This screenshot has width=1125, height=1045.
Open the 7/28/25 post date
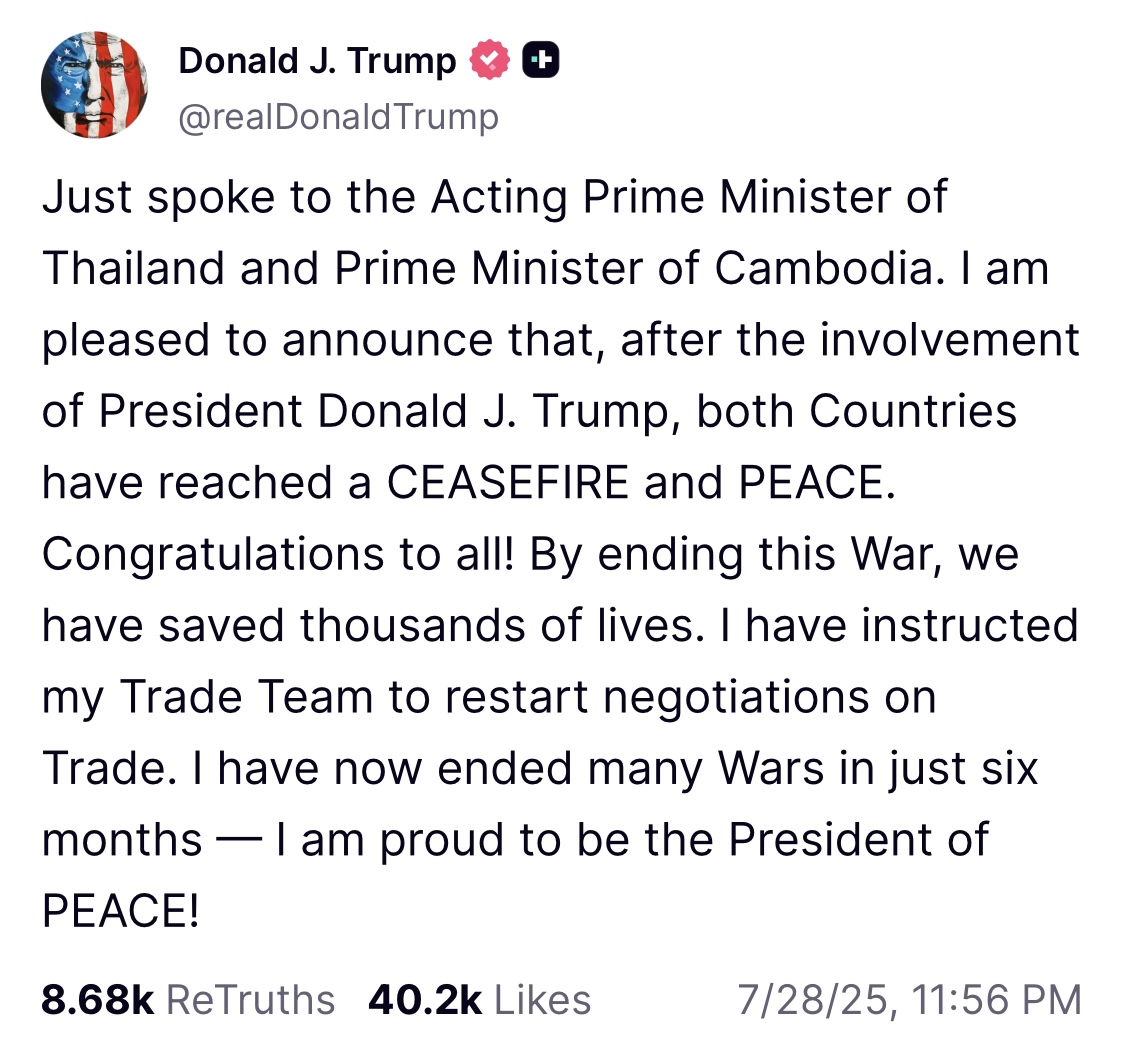[811, 1000]
